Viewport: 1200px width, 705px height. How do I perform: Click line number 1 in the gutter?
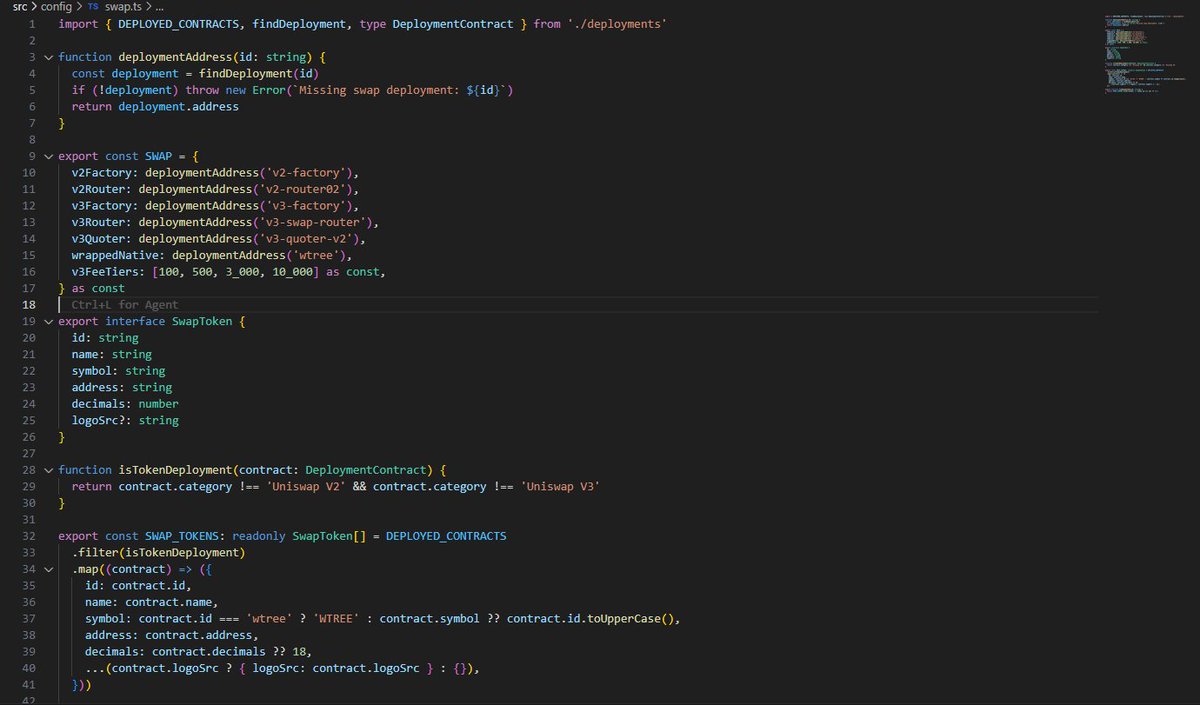tap(33, 24)
